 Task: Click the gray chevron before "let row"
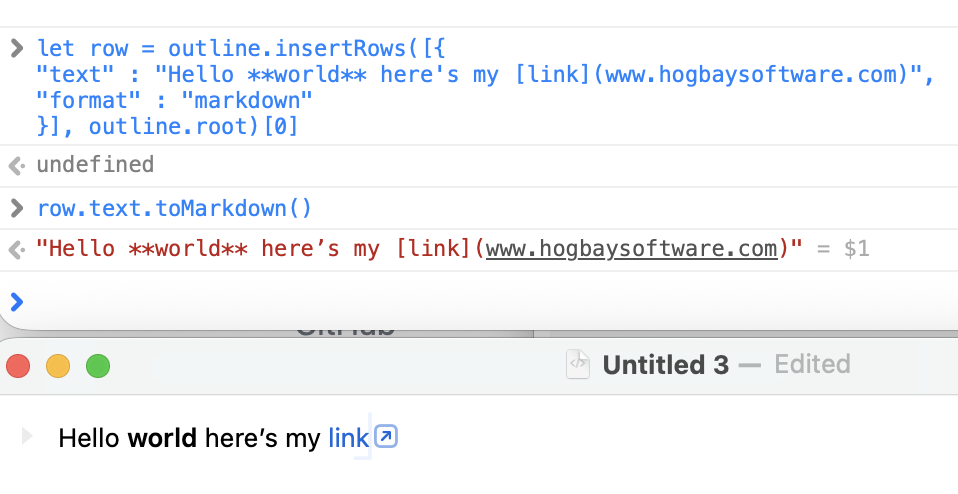tap(16, 48)
